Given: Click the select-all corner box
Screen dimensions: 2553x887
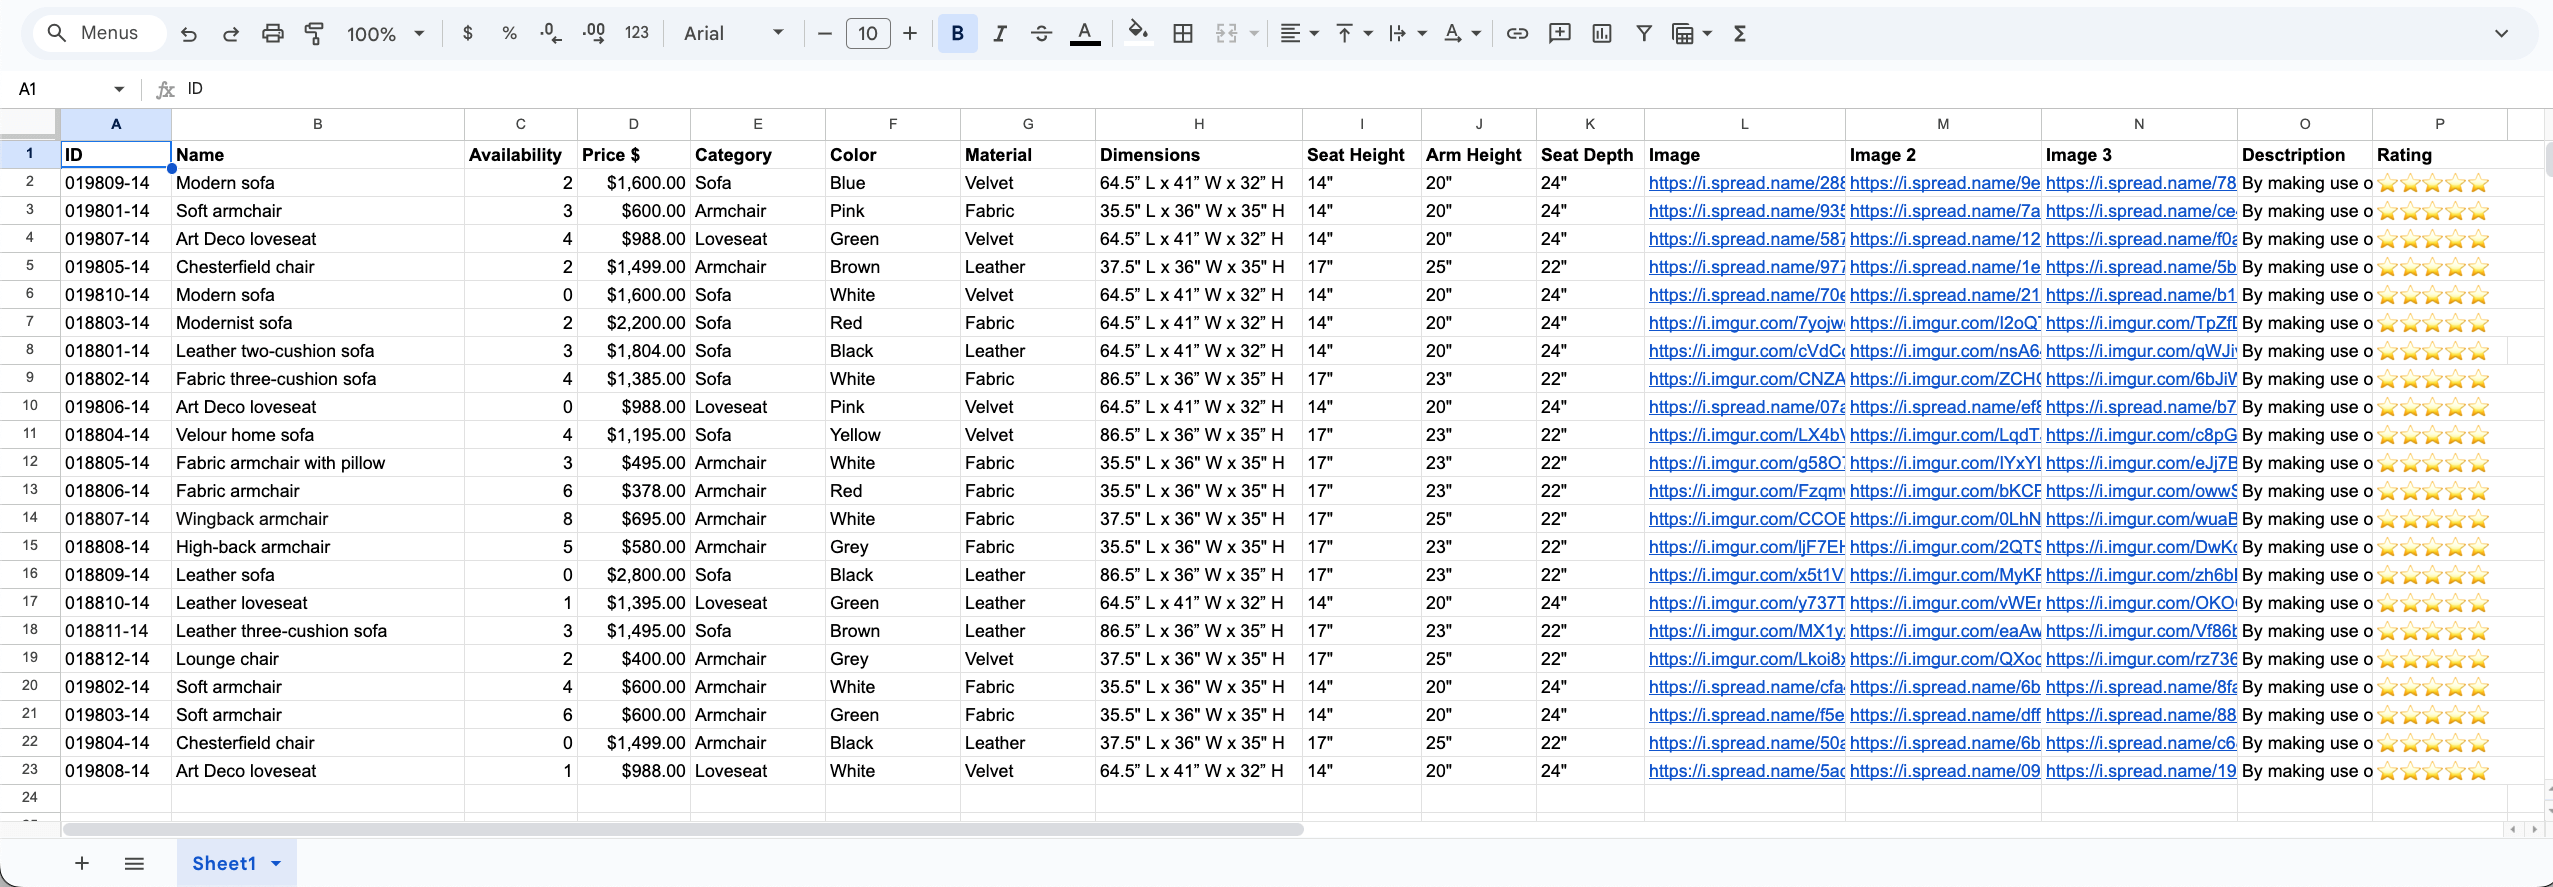Looking at the screenshot, I should coord(29,123).
